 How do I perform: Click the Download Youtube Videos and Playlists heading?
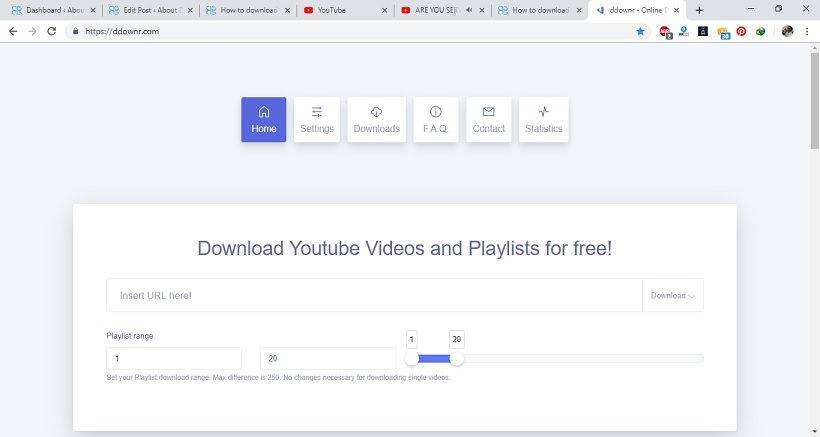pos(404,248)
